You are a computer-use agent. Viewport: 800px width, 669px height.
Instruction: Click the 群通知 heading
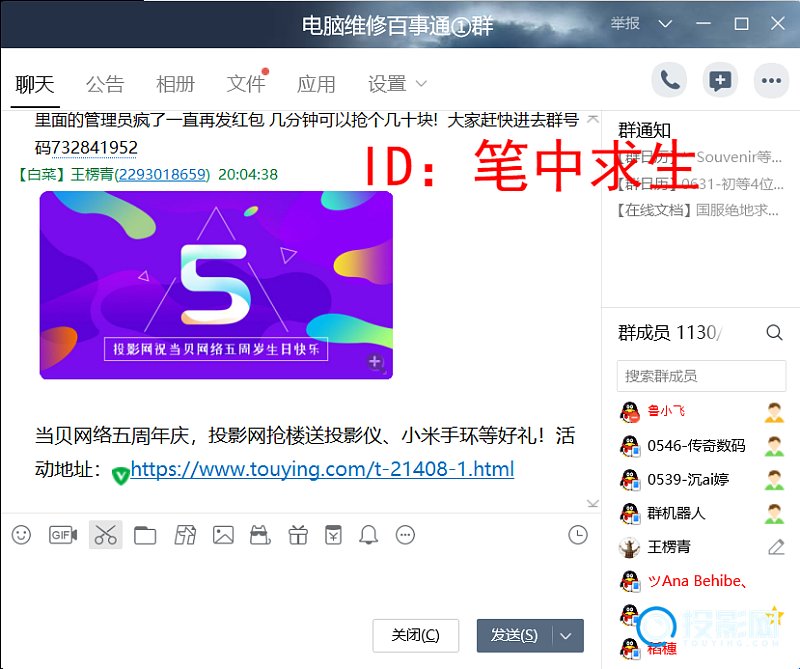644,130
